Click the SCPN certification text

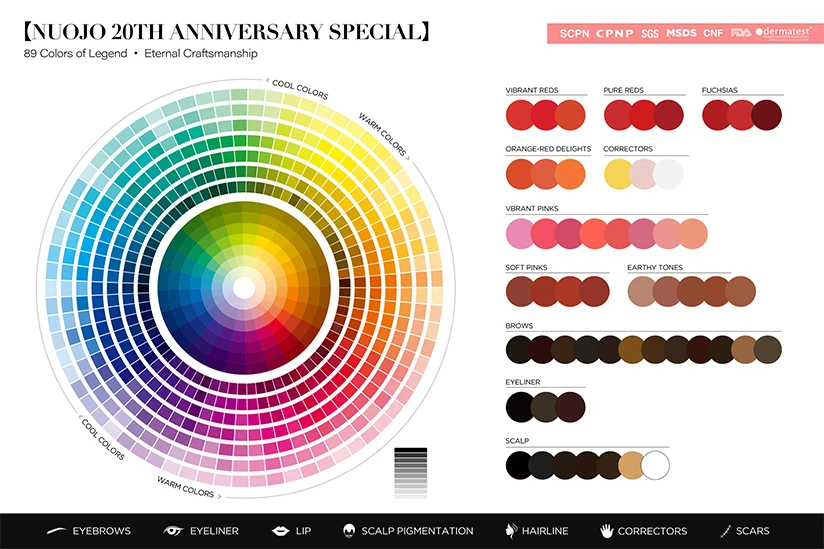[574, 33]
